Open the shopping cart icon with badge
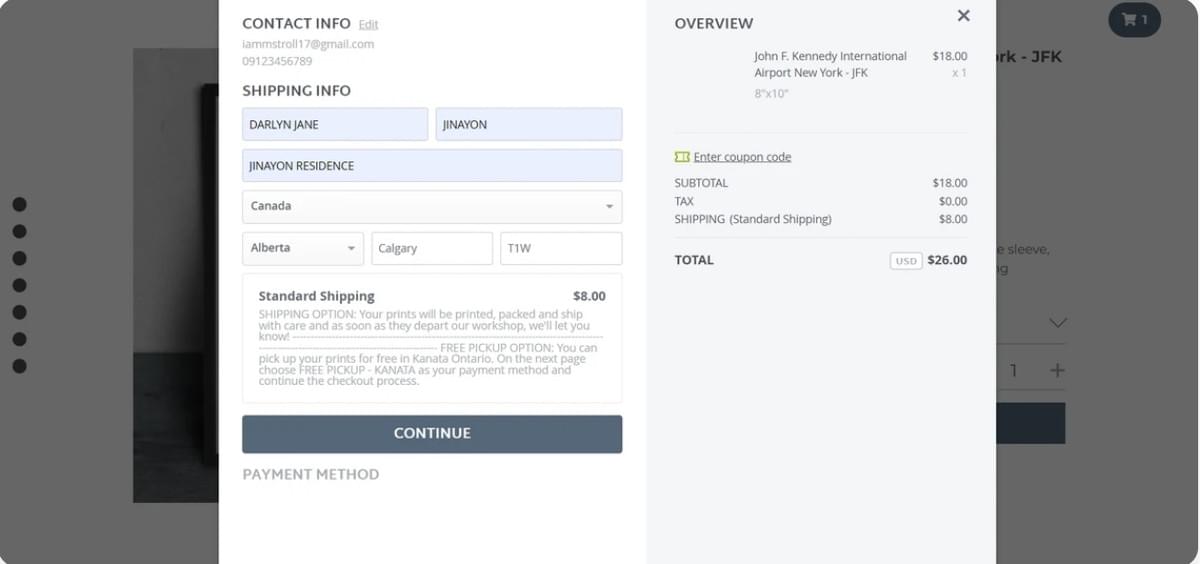1200x564 pixels. click(1134, 19)
